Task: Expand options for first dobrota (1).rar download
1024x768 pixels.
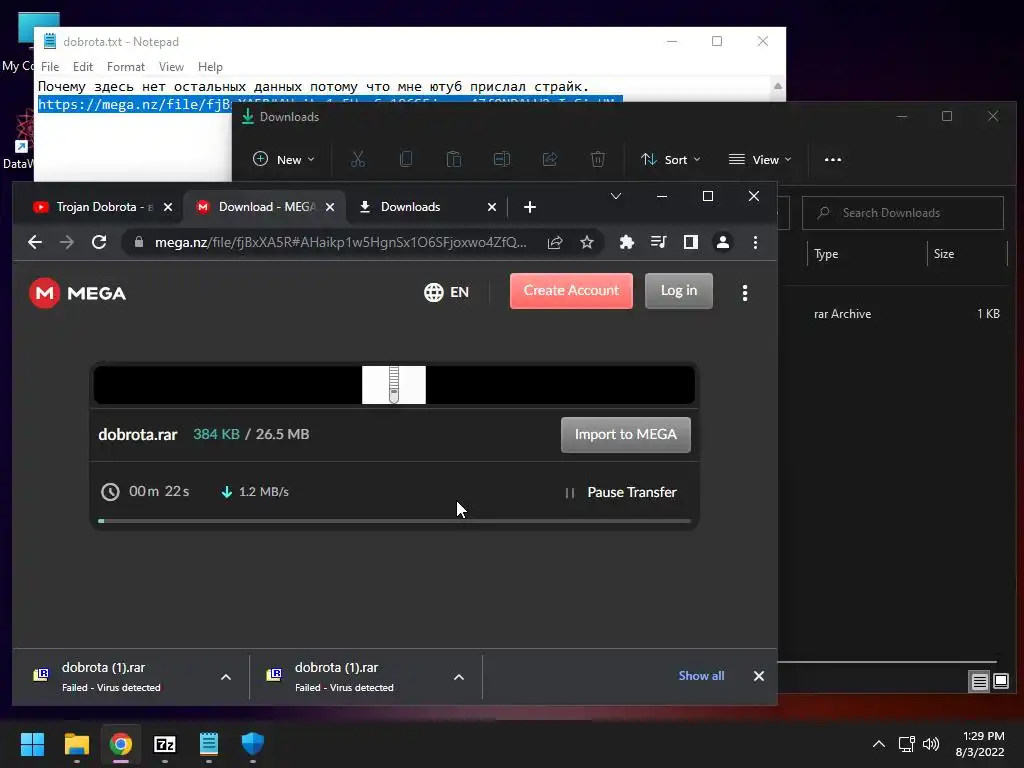Action: 225,677
